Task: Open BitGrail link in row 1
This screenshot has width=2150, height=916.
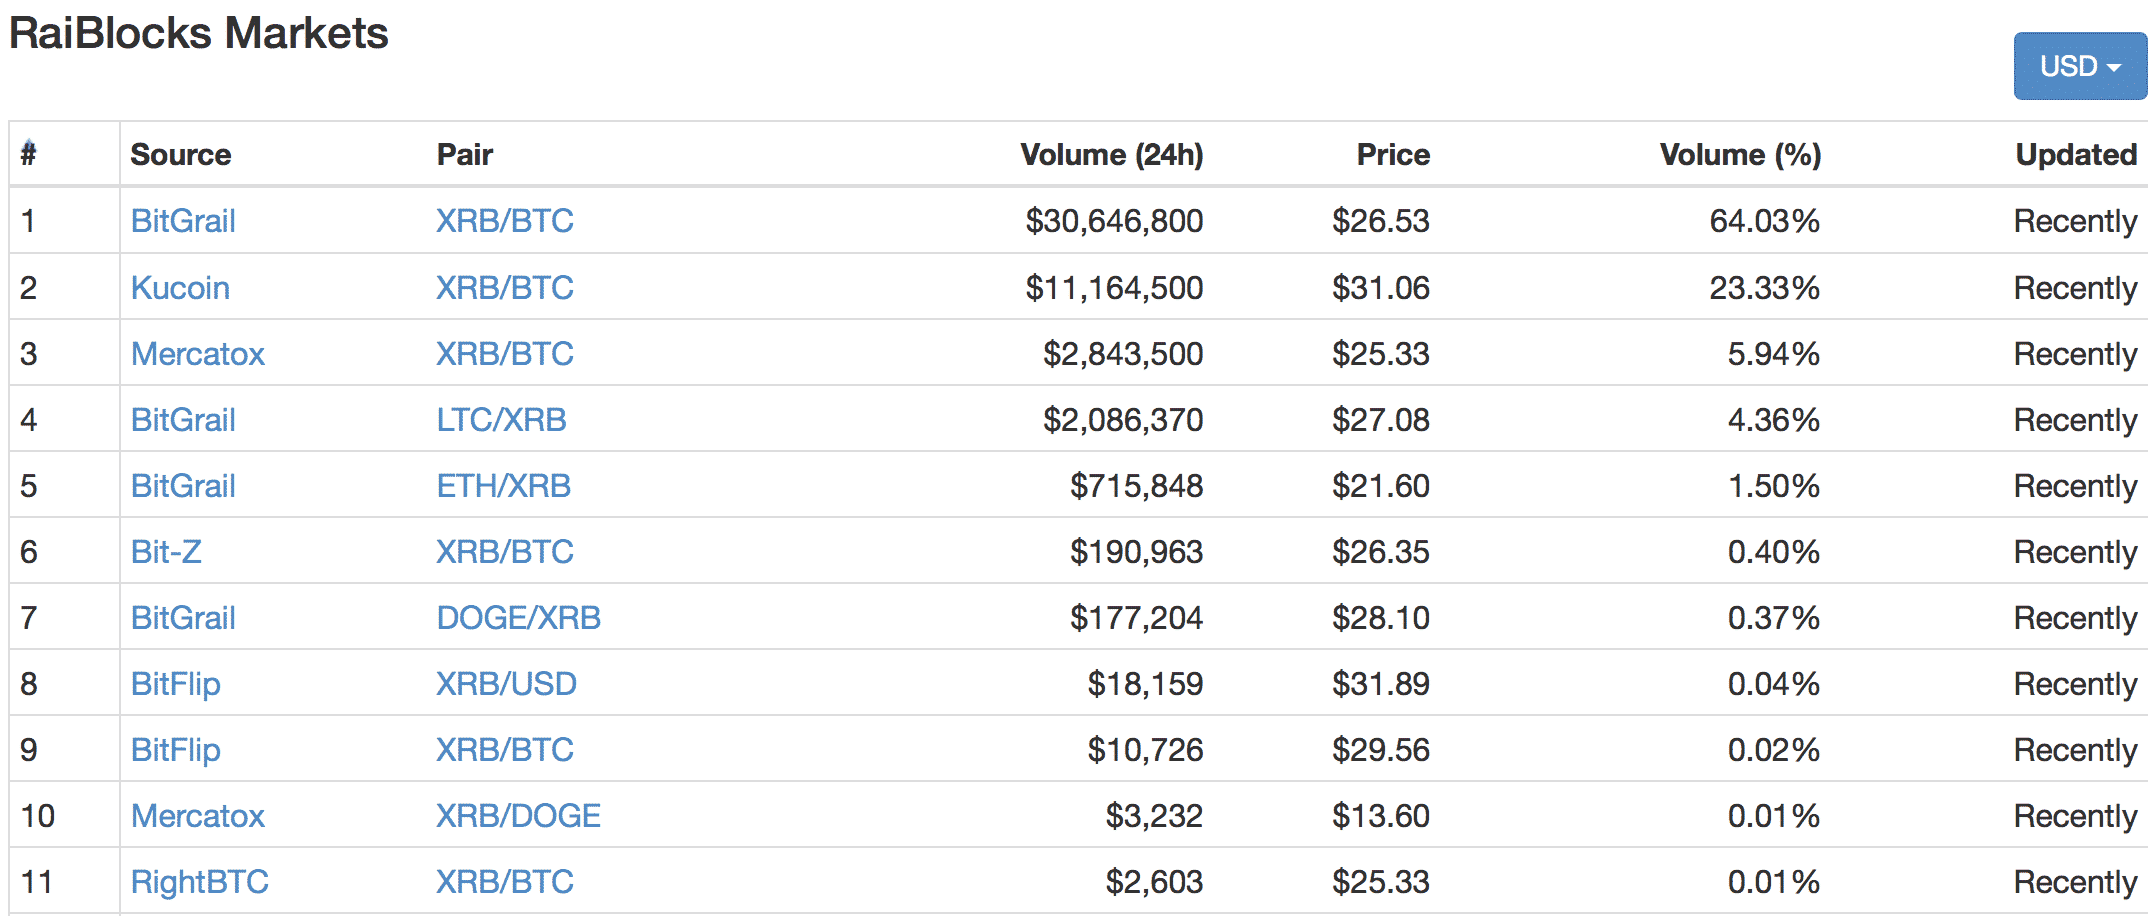Action: coord(183,220)
